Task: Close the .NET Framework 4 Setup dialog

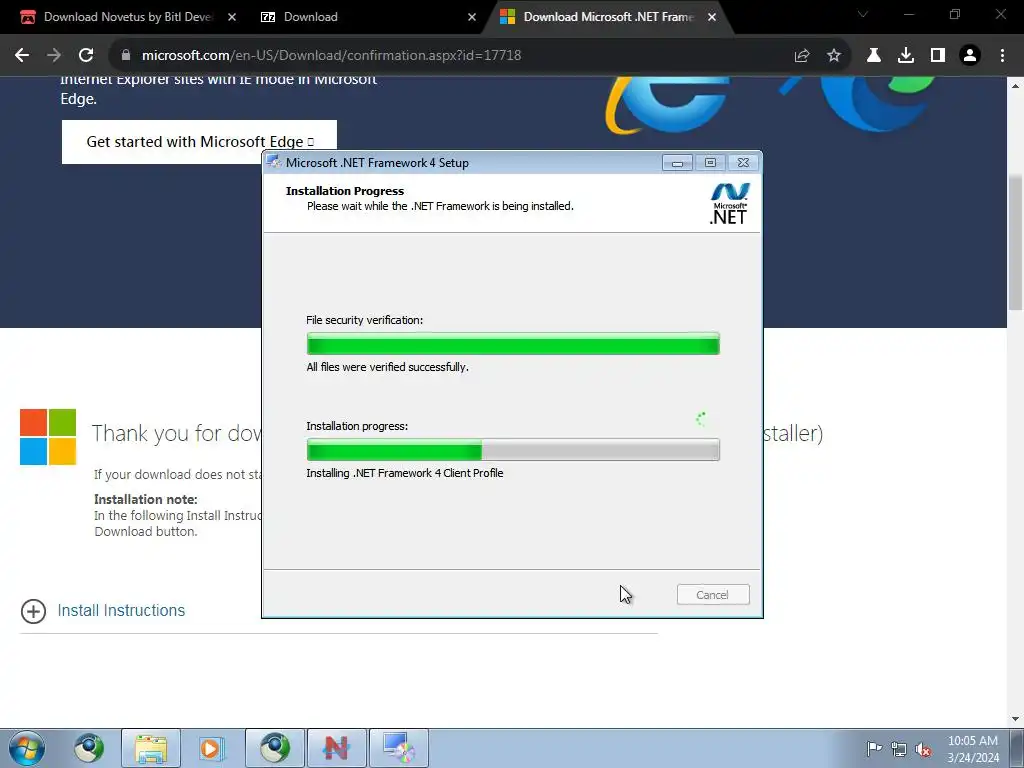Action: pyautogui.click(x=743, y=163)
